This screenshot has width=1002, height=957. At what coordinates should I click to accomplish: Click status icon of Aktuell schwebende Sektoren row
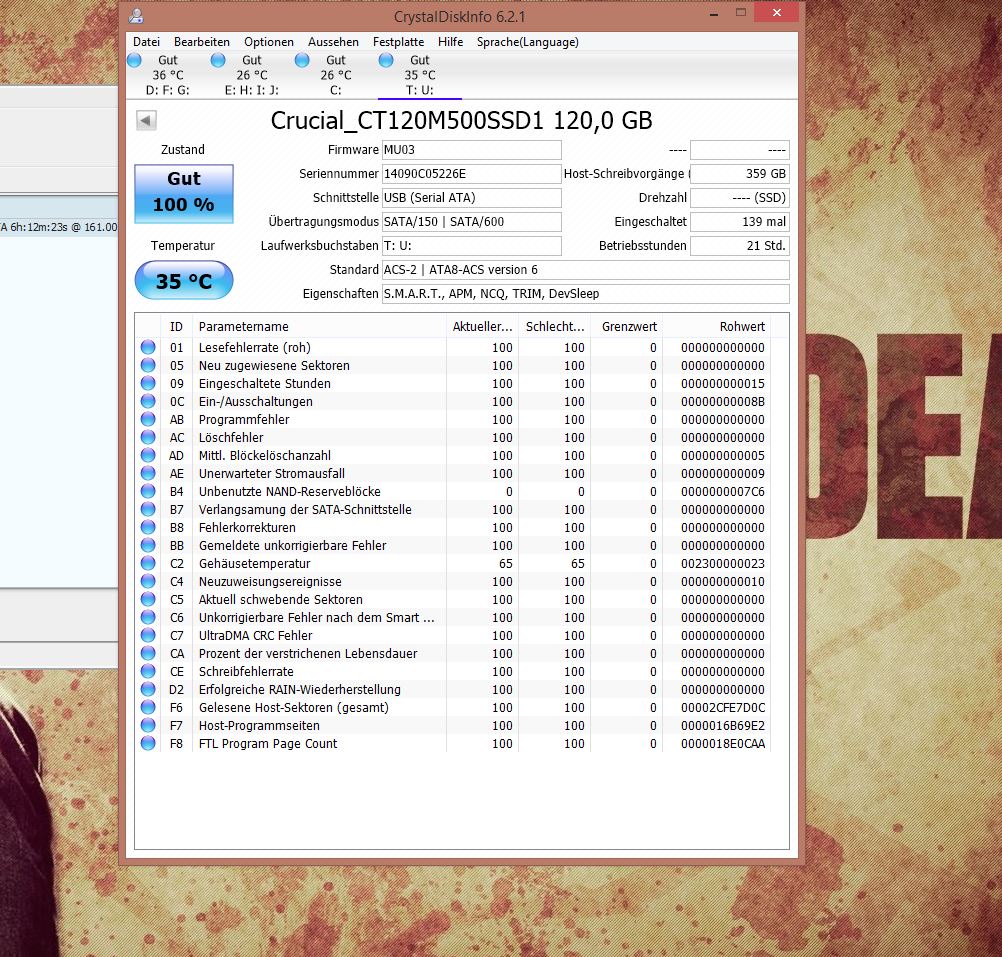(148, 599)
